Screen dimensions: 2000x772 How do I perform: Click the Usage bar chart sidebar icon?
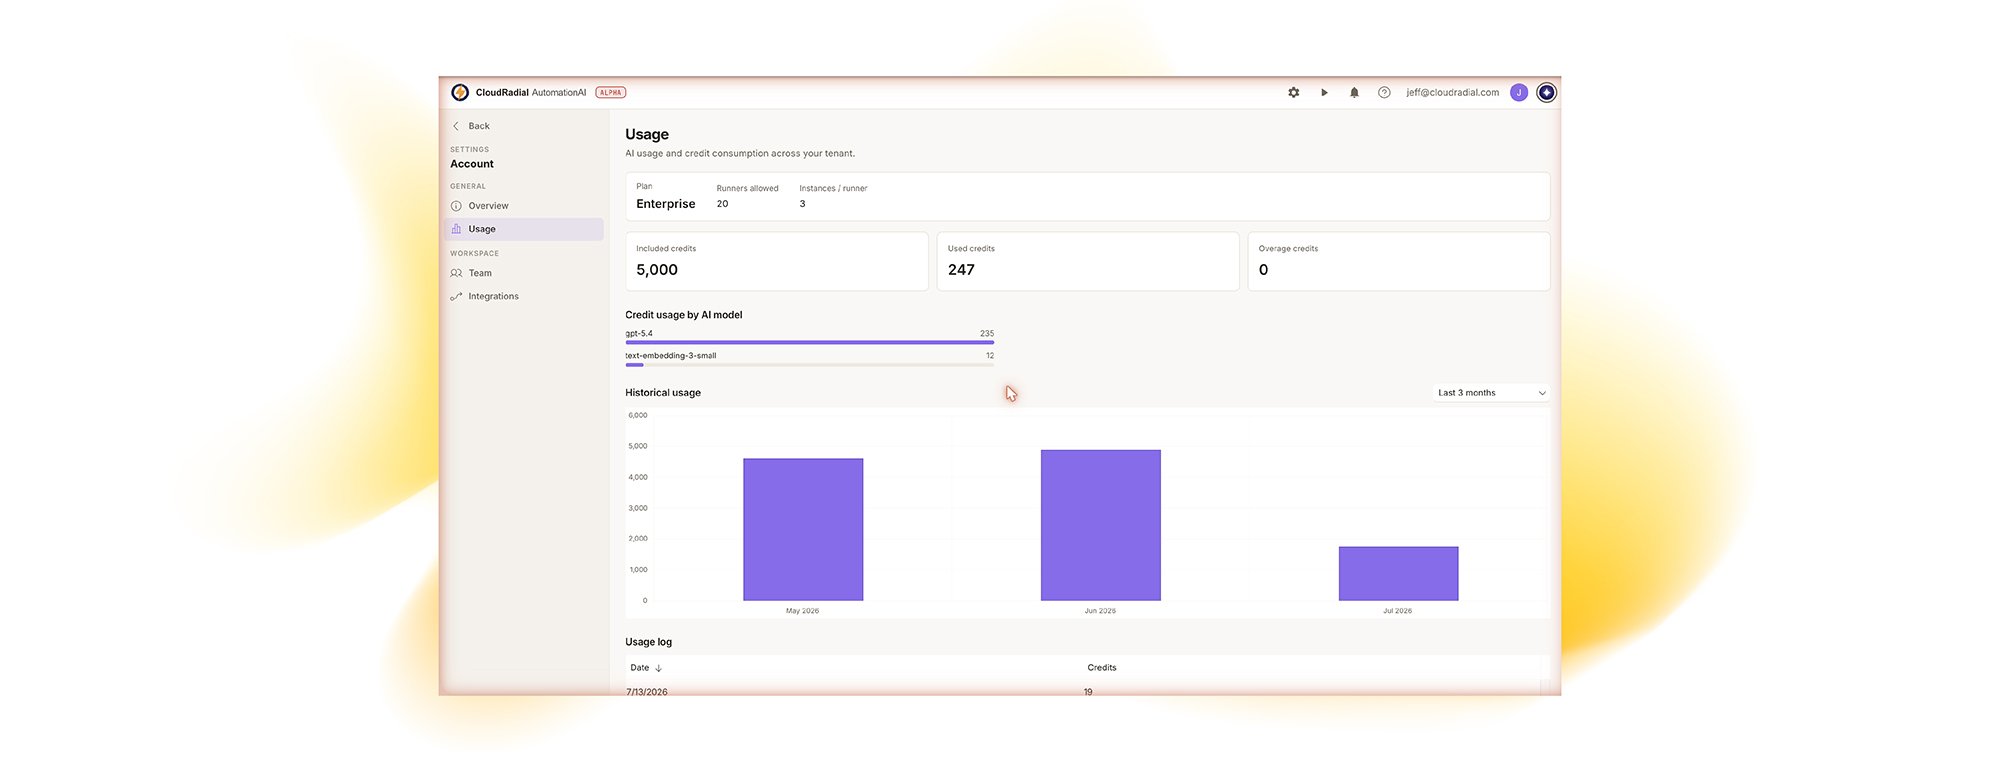click(x=456, y=229)
